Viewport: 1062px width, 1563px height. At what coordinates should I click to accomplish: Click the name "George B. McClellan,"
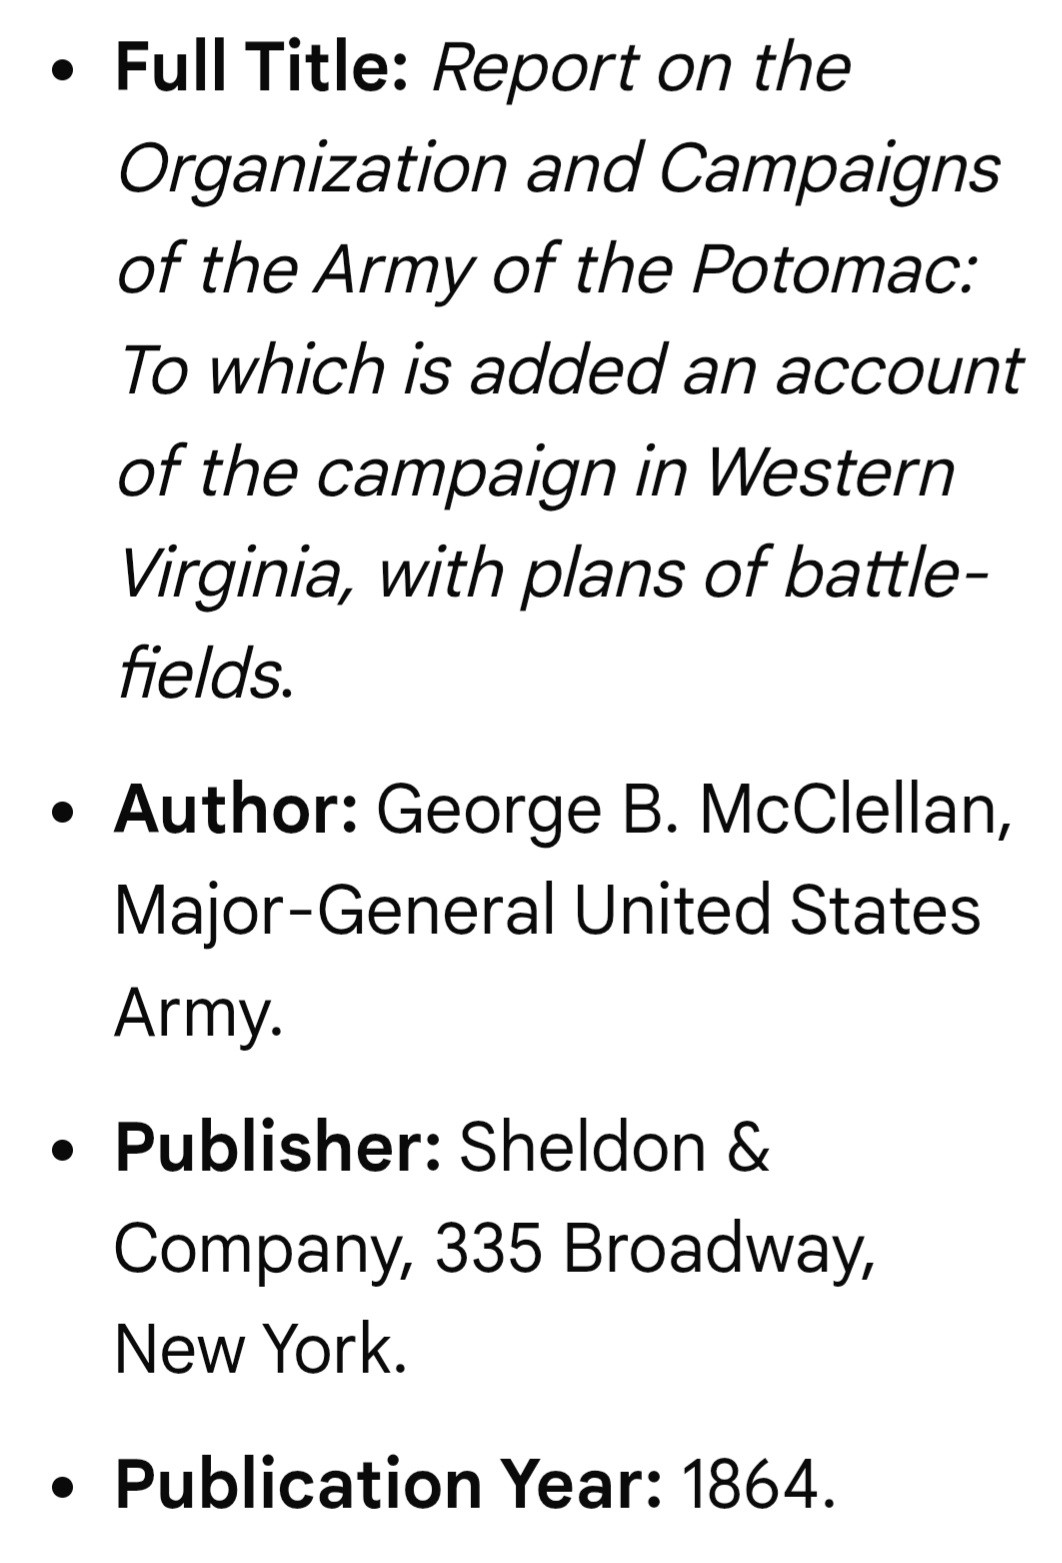[693, 809]
